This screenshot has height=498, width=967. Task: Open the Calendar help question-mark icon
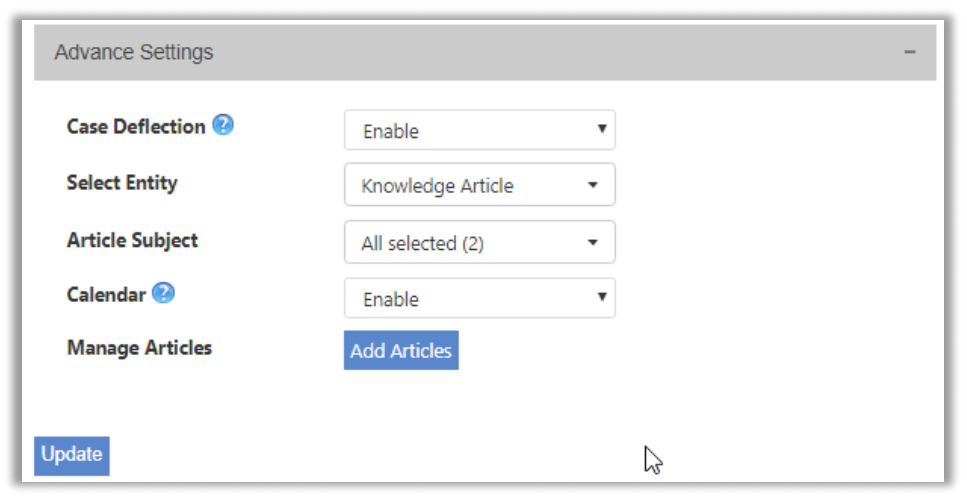[x=163, y=293]
